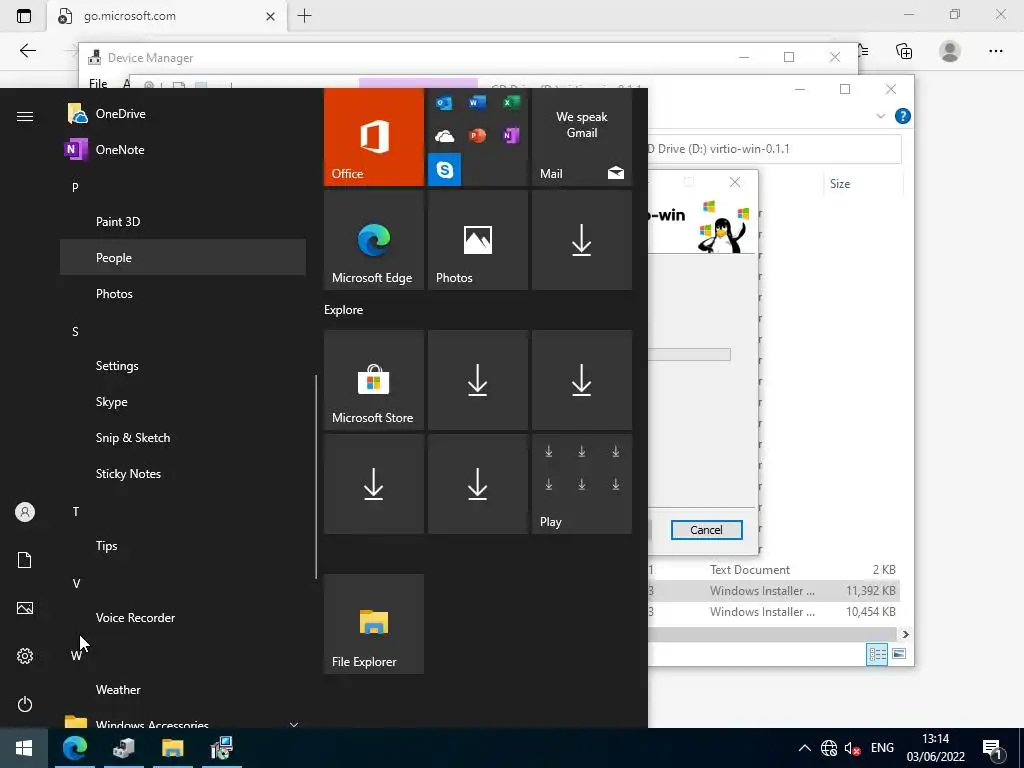Expand the Windows Accessories folder
This screenshot has height=768, width=1024.
tap(183, 724)
